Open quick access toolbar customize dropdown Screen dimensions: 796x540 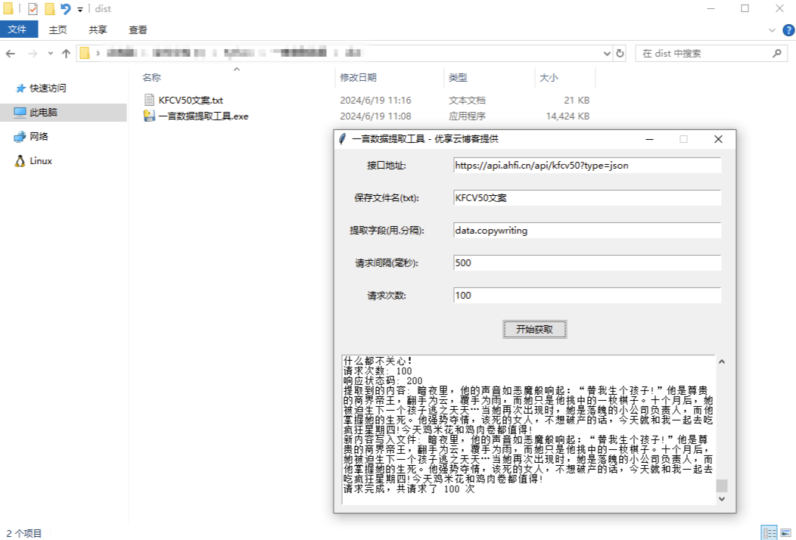pos(79,9)
